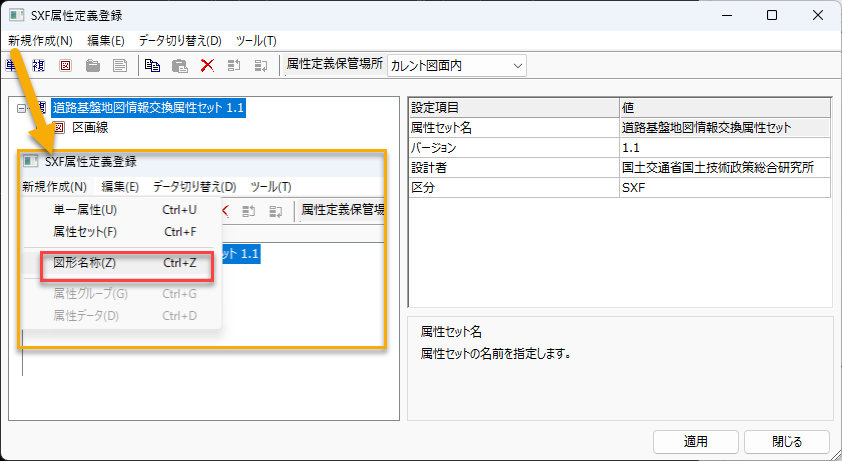
Task: Click the SXF属性定義登録 title bar app icon
Action: pyautogui.click(x=17, y=15)
